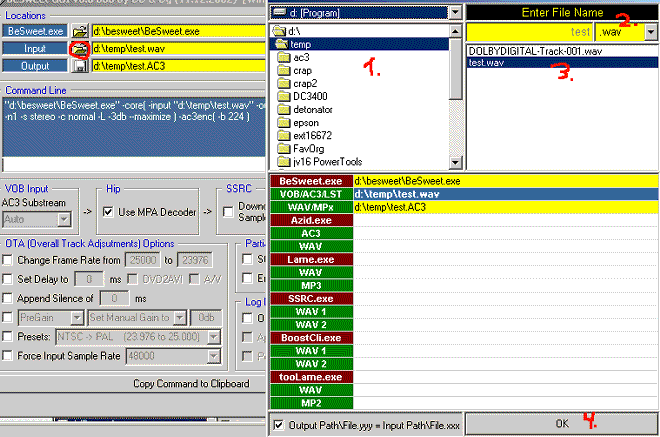This screenshot has width=660, height=437.
Task: Toggle the Use MPA Decoder checkbox
Action: 108,212
